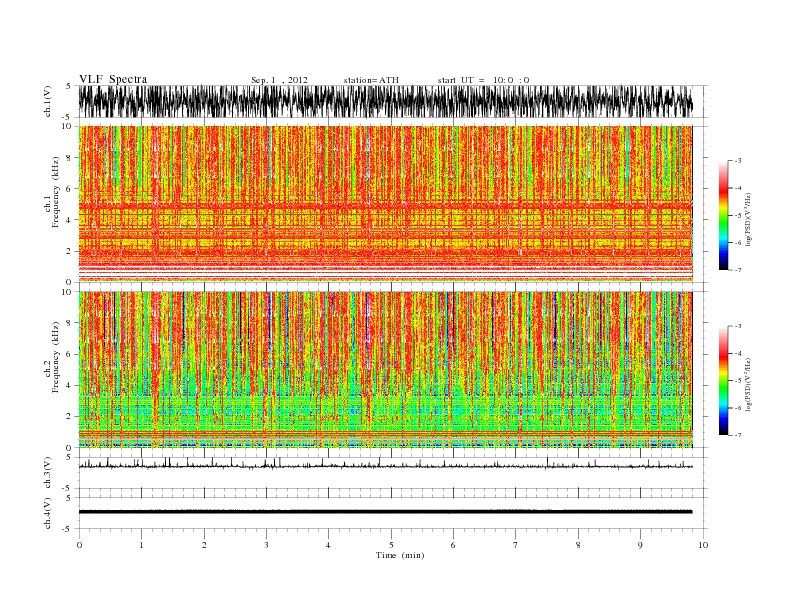Click the ch.1 voltage waveform trace
Viewport: 792px width, 612px height.
click(x=385, y=101)
